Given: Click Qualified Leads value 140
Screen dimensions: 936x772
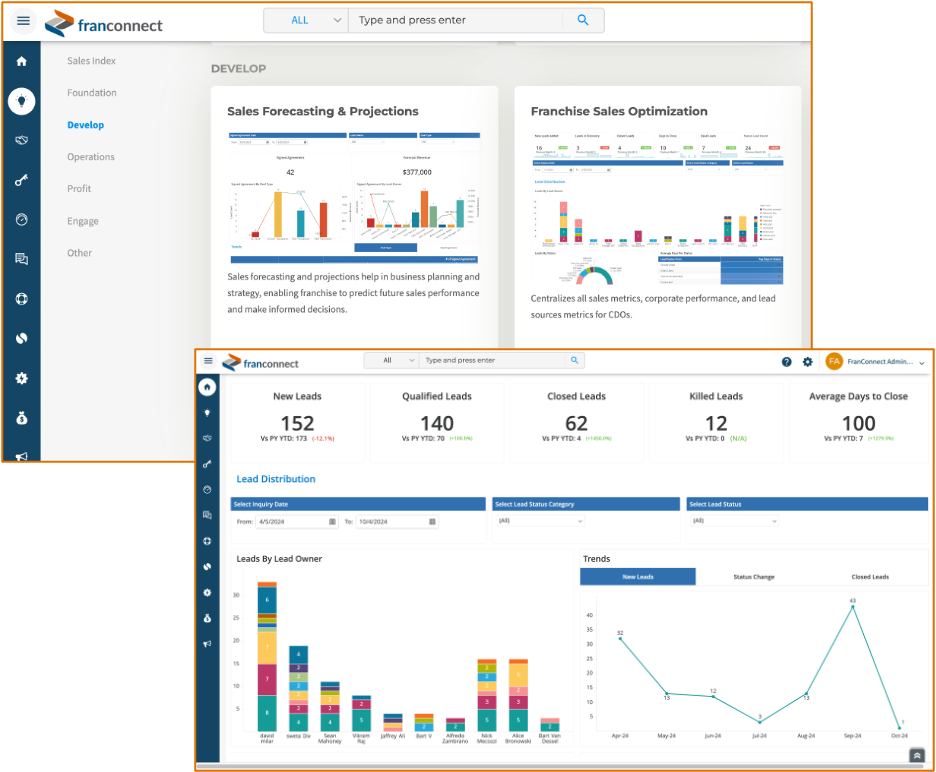Looking at the screenshot, I should [437, 423].
